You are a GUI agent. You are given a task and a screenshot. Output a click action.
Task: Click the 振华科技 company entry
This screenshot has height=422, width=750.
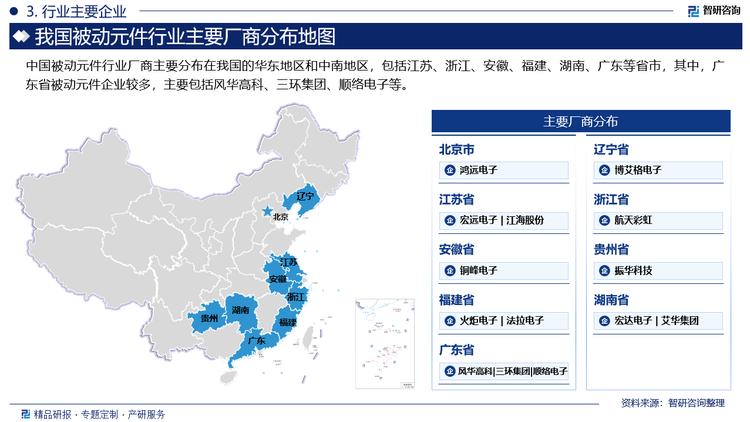coord(658,271)
